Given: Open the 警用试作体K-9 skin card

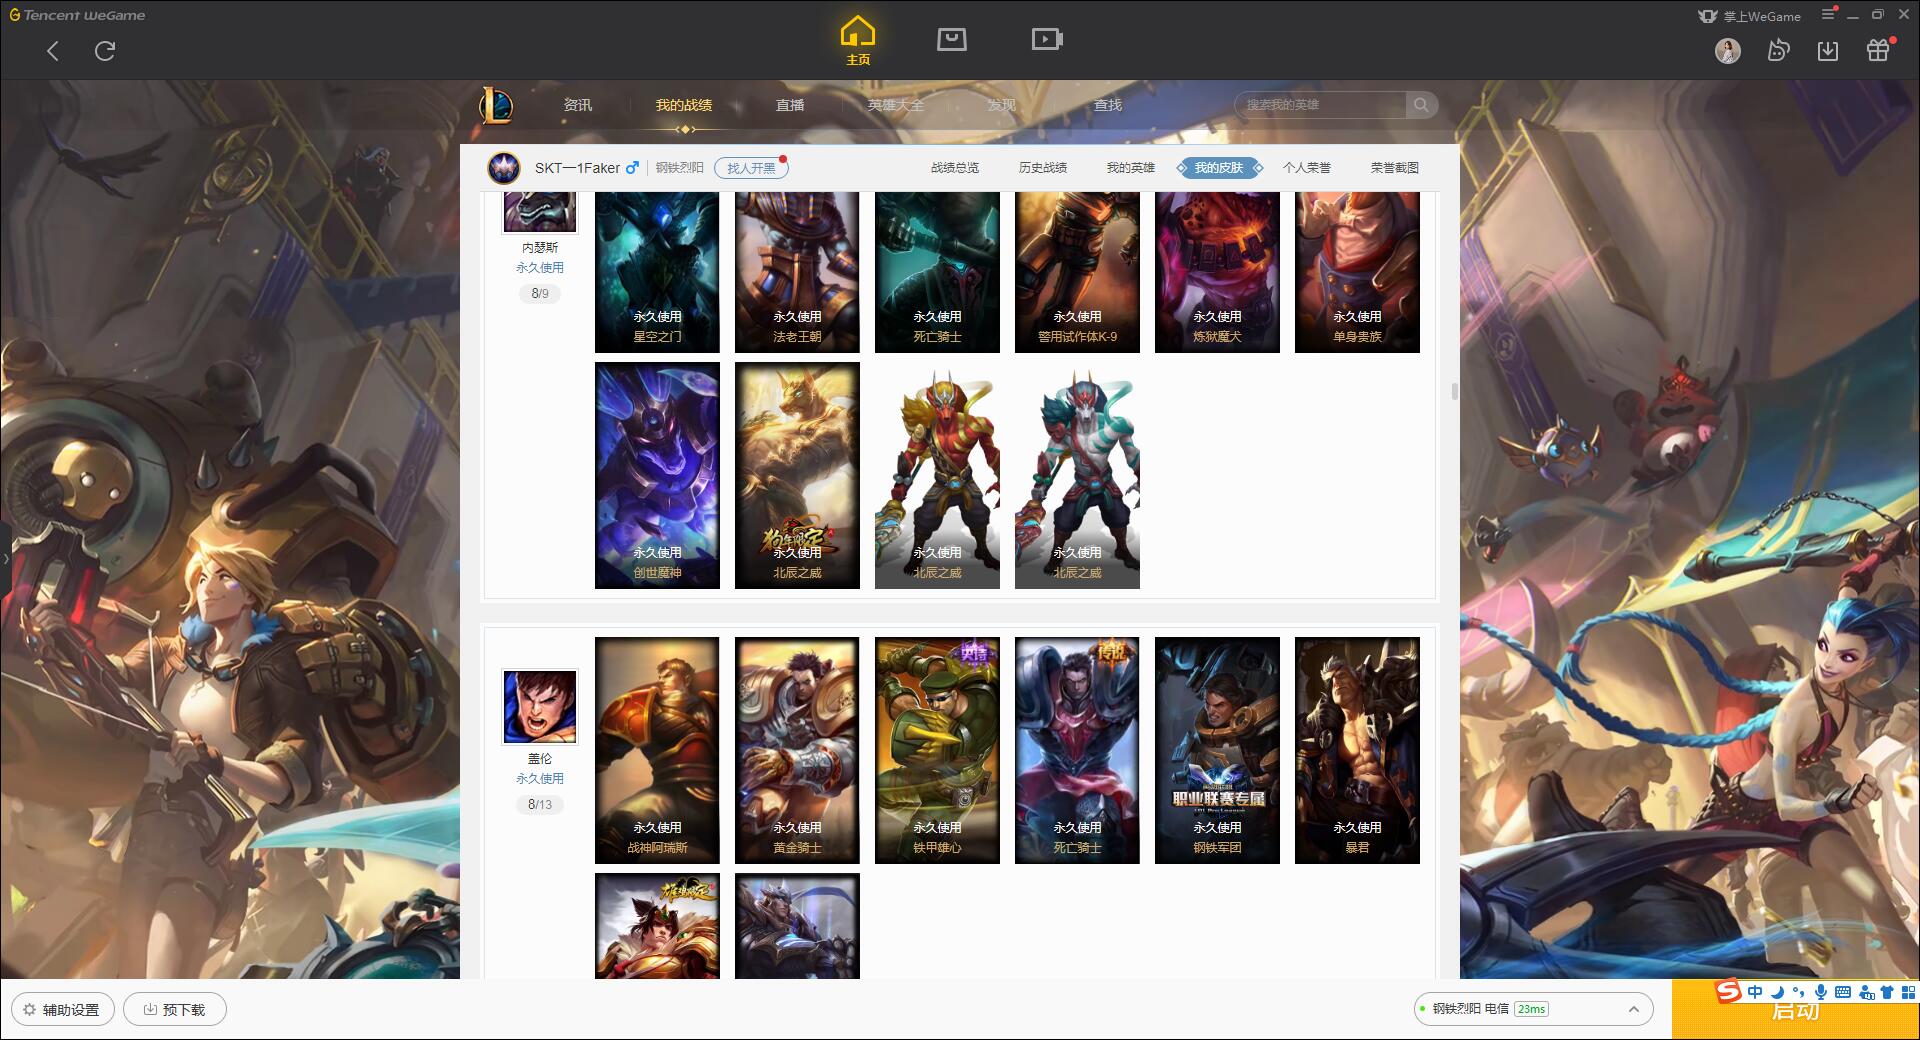Looking at the screenshot, I should 1077,272.
